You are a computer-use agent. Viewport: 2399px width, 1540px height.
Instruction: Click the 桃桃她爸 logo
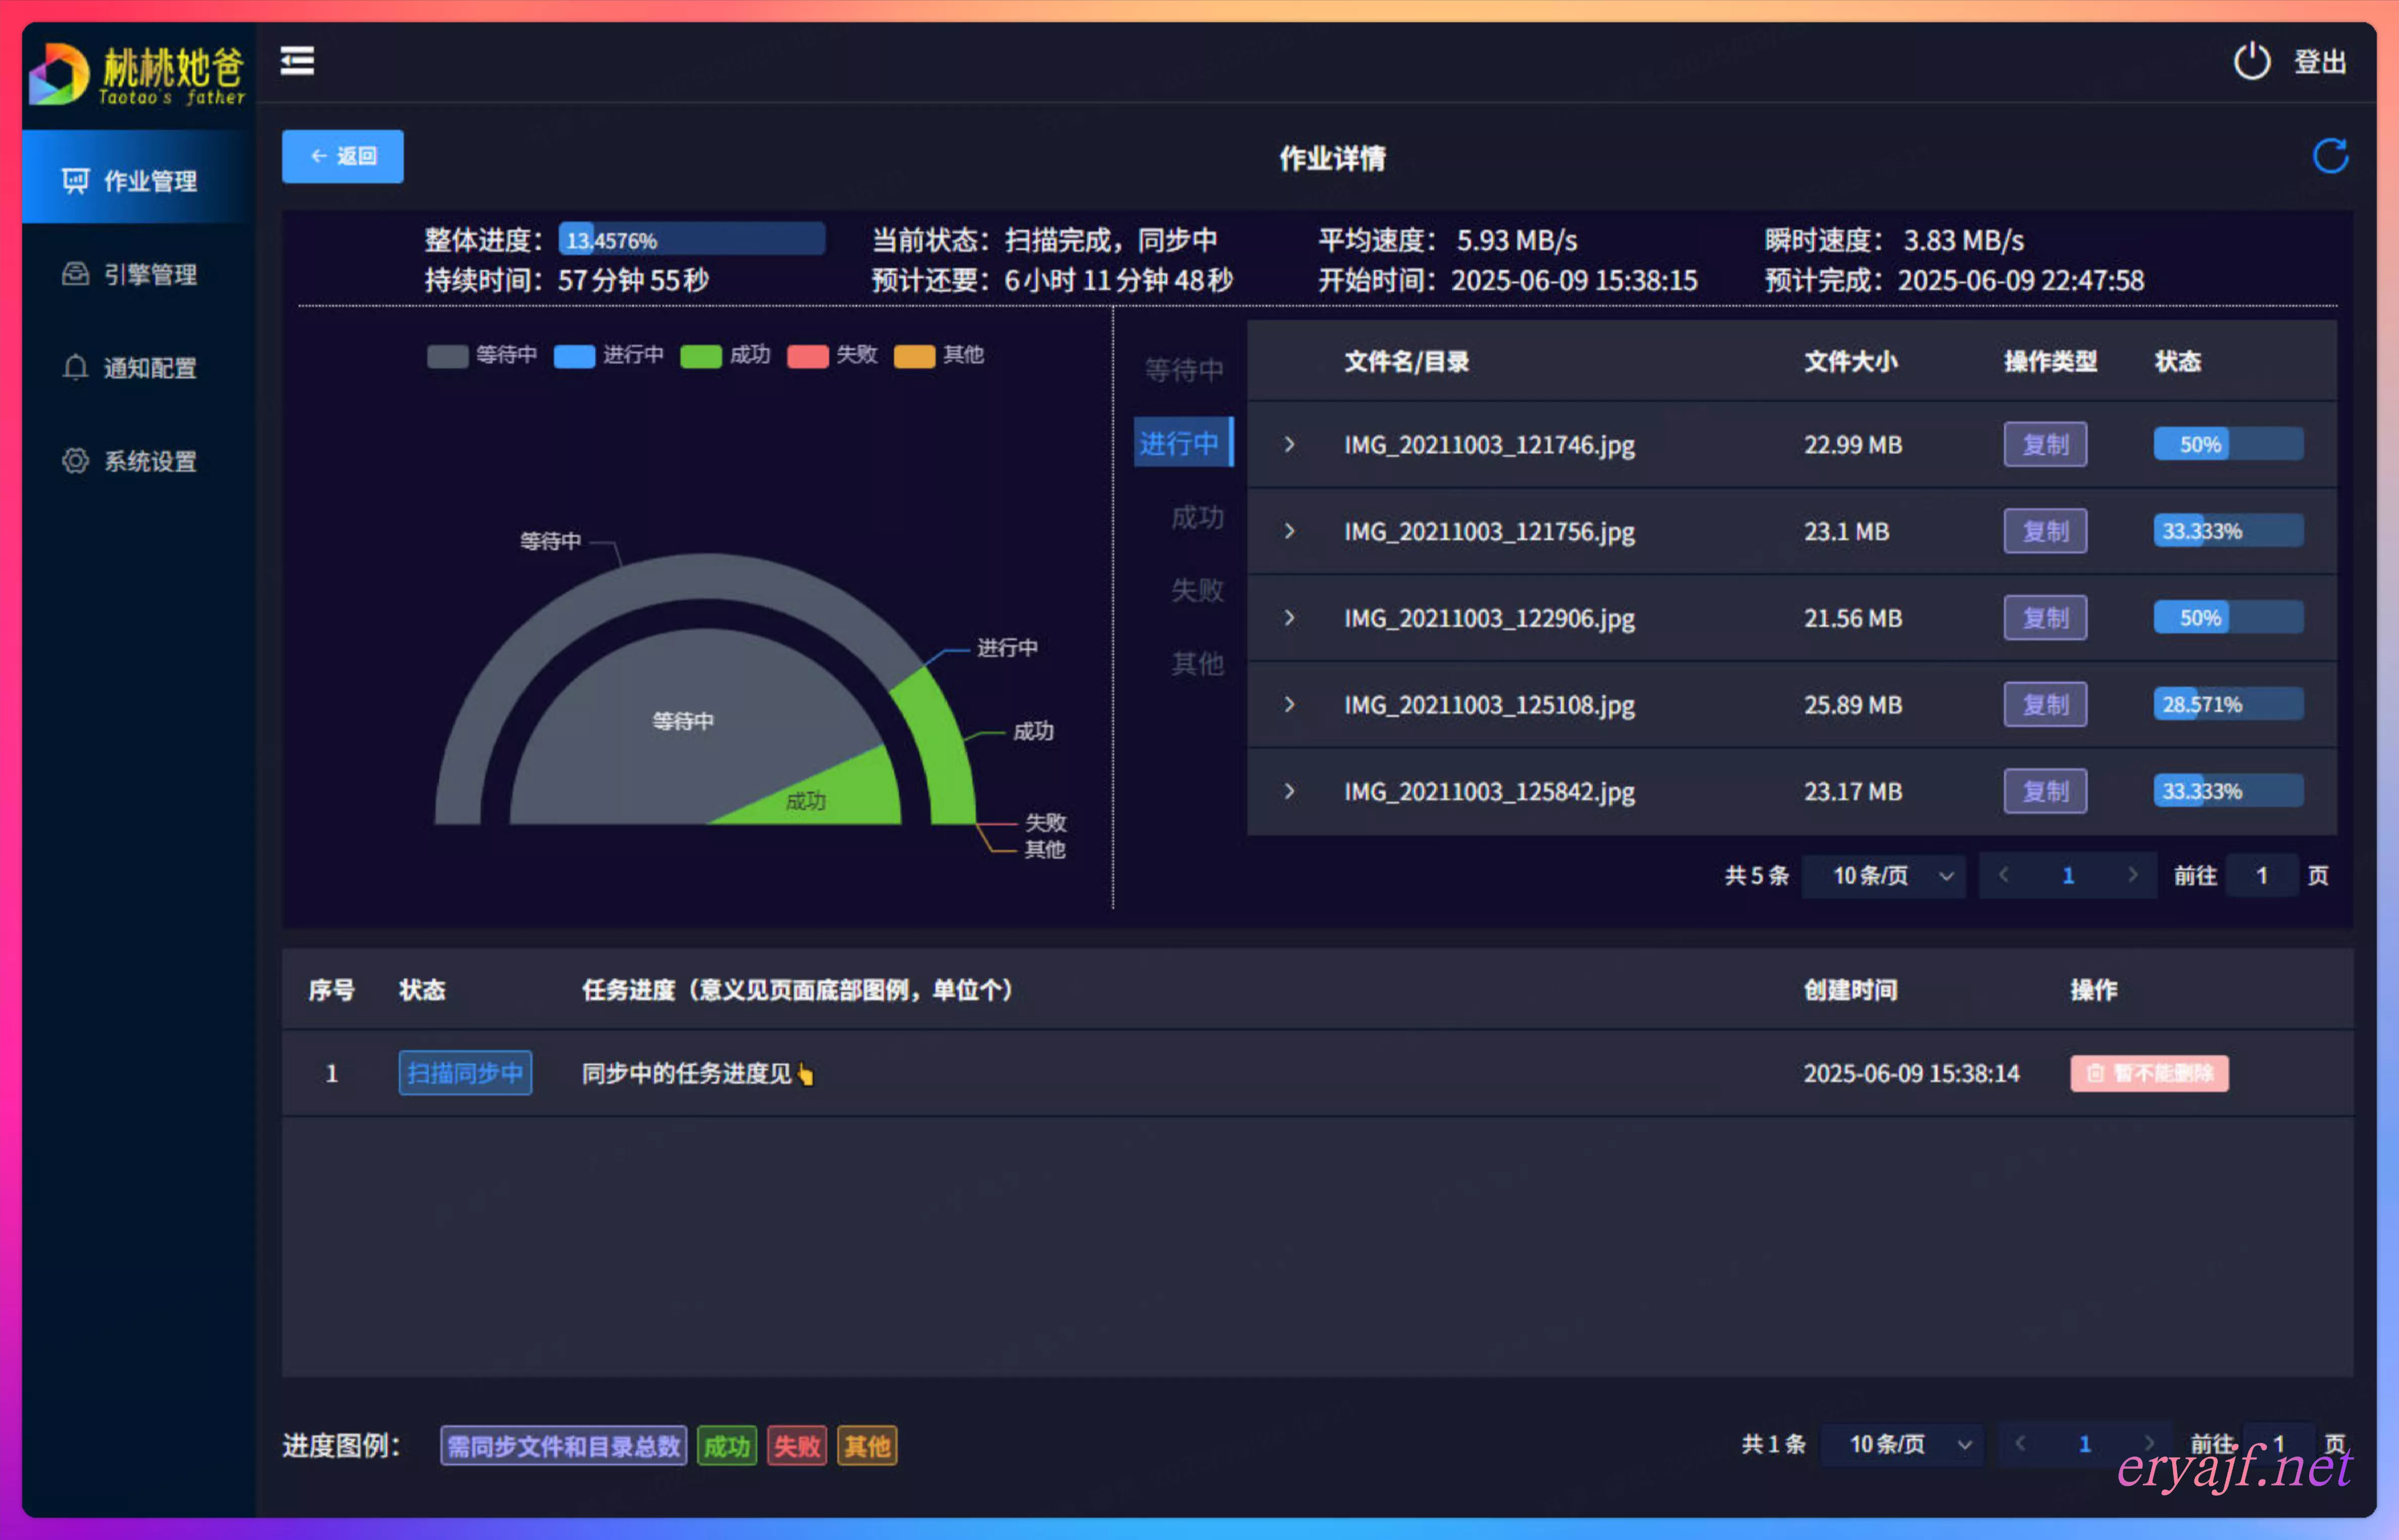click(138, 73)
